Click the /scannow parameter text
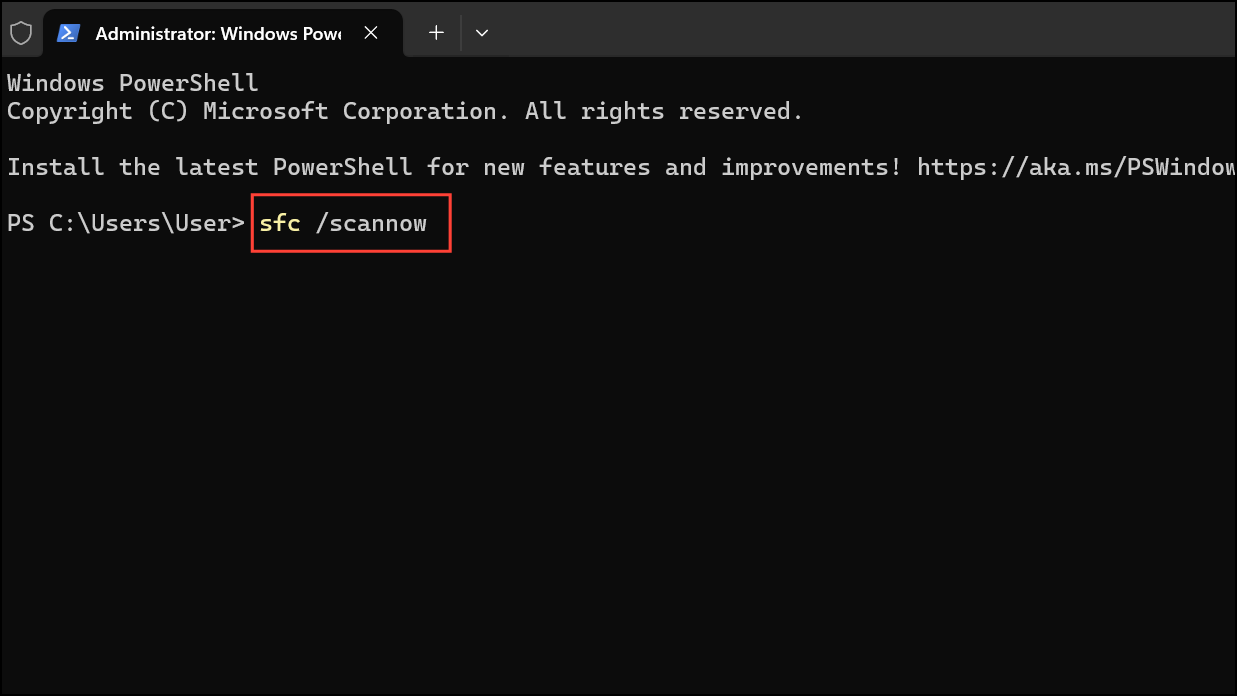Screen dimensions: 1237x696 pos(371,223)
